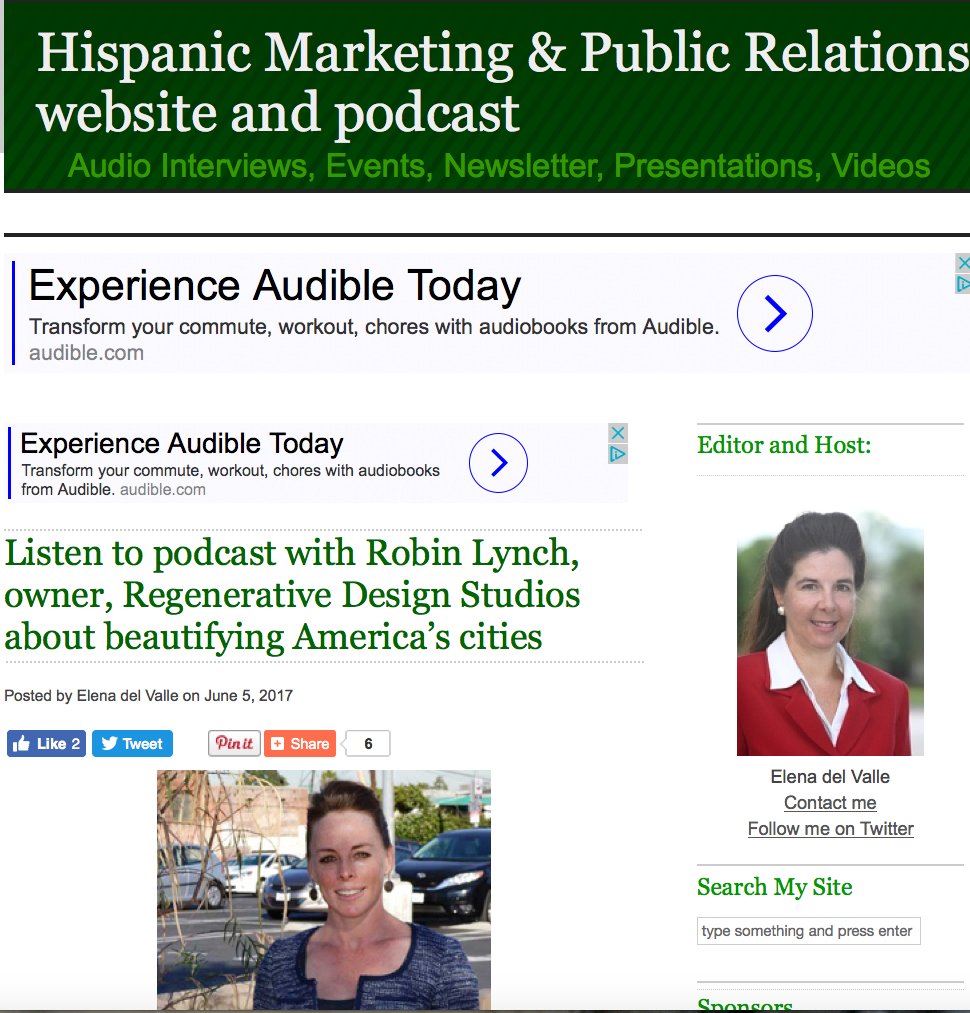Click the Search My Site heading
The image size is (970, 1013).
pyautogui.click(x=774, y=888)
